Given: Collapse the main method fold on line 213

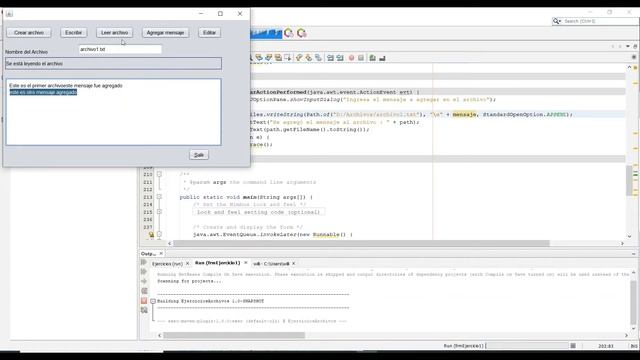Looking at the screenshot, I should point(159,197).
